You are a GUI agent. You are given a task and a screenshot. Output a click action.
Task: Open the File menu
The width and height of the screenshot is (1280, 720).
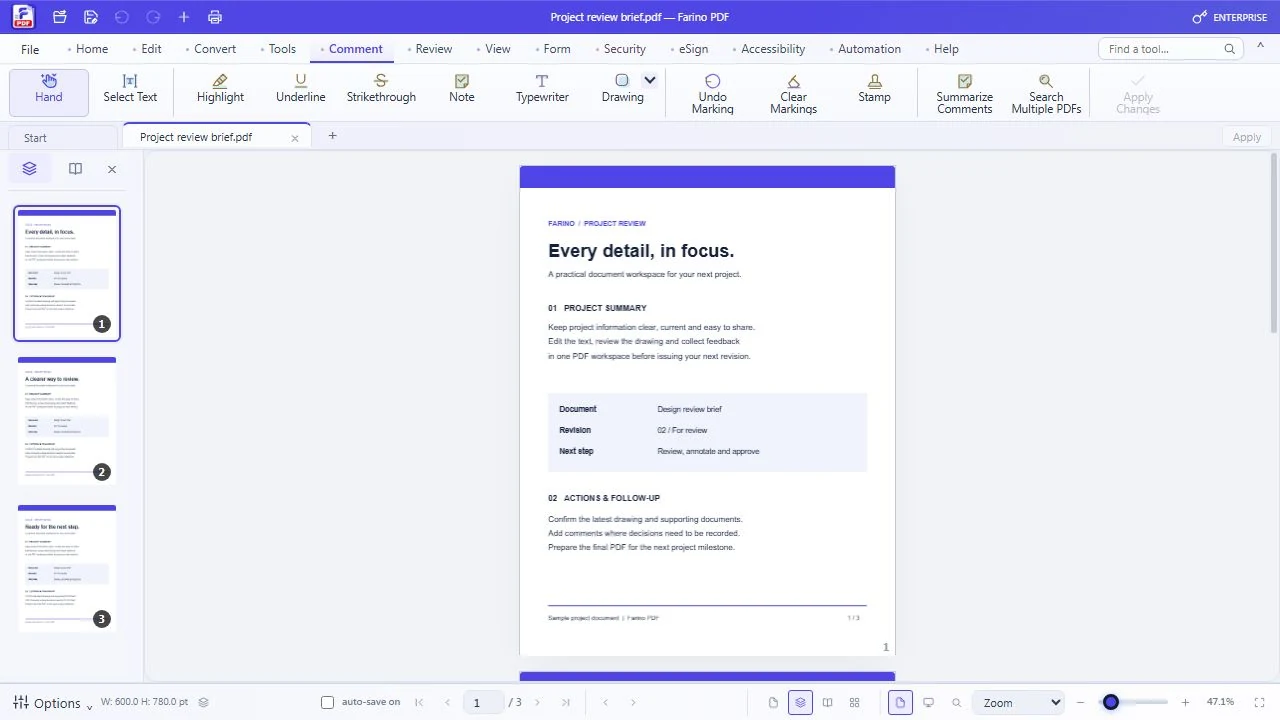pyautogui.click(x=30, y=49)
